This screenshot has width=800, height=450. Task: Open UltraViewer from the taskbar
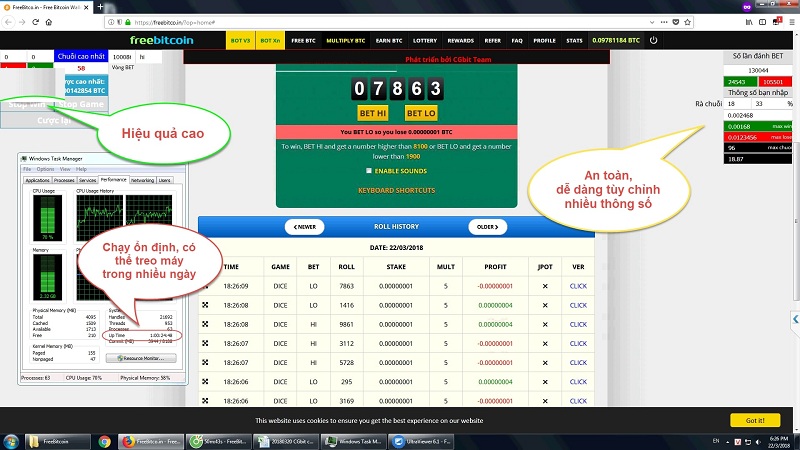422,441
